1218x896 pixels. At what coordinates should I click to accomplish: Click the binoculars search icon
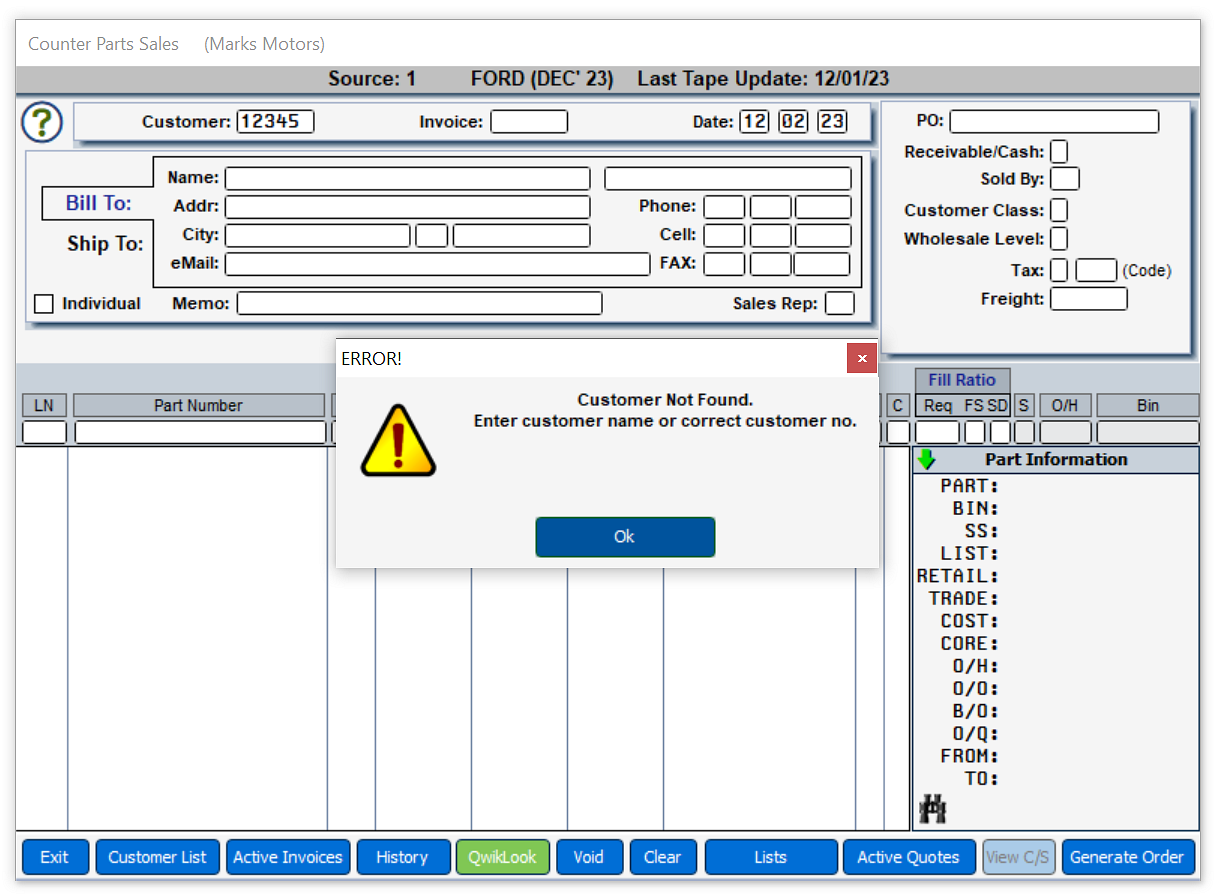click(x=932, y=809)
